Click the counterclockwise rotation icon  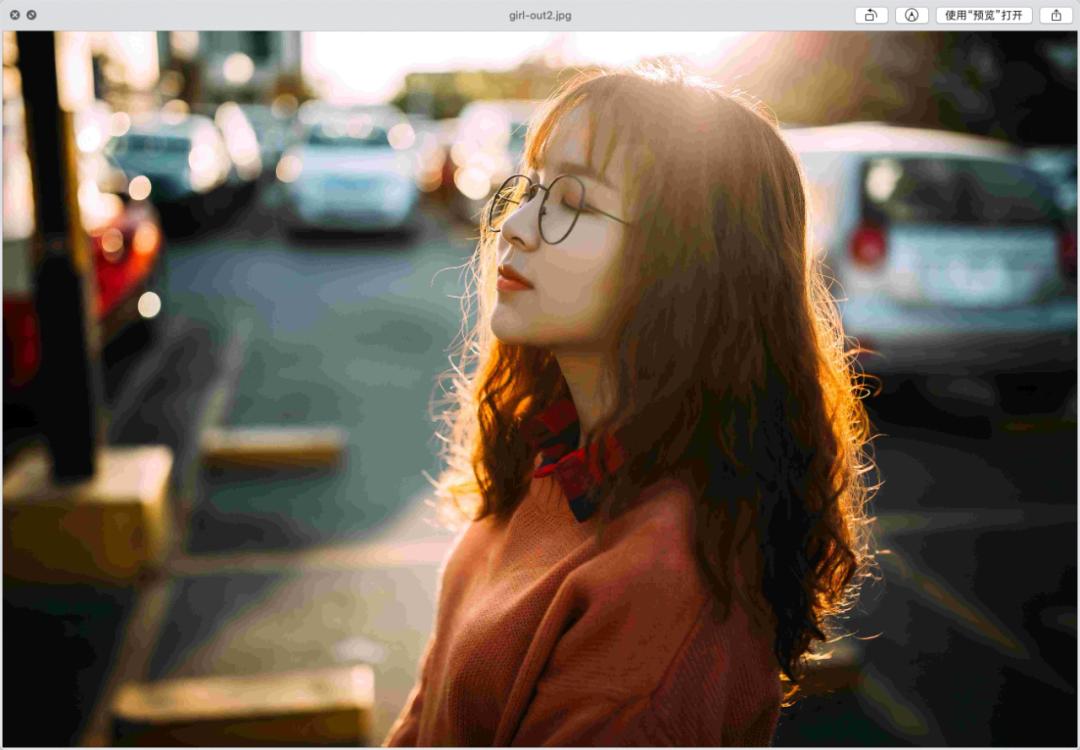(x=870, y=15)
